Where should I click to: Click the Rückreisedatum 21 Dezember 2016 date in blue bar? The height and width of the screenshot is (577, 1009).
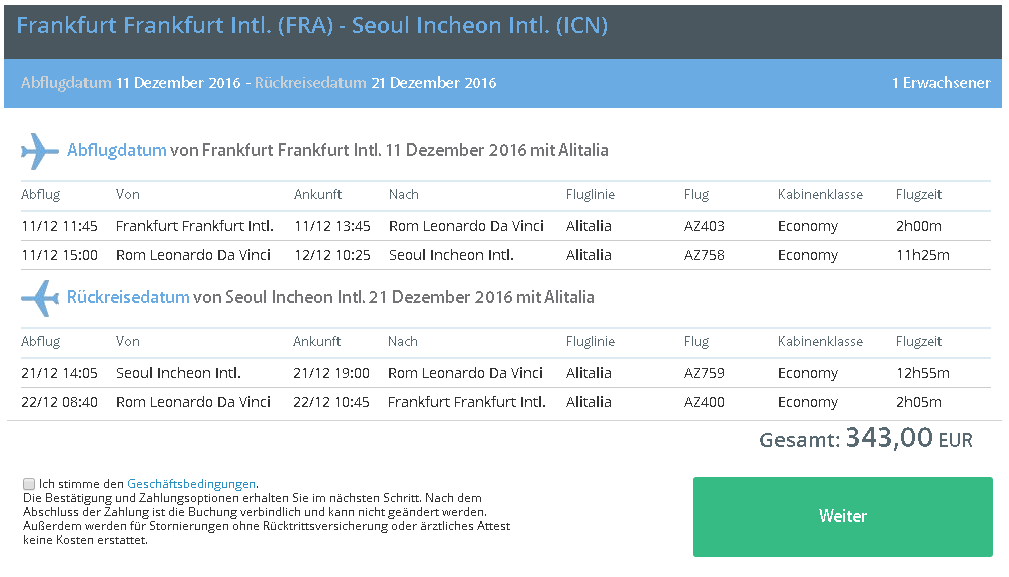coord(375,83)
